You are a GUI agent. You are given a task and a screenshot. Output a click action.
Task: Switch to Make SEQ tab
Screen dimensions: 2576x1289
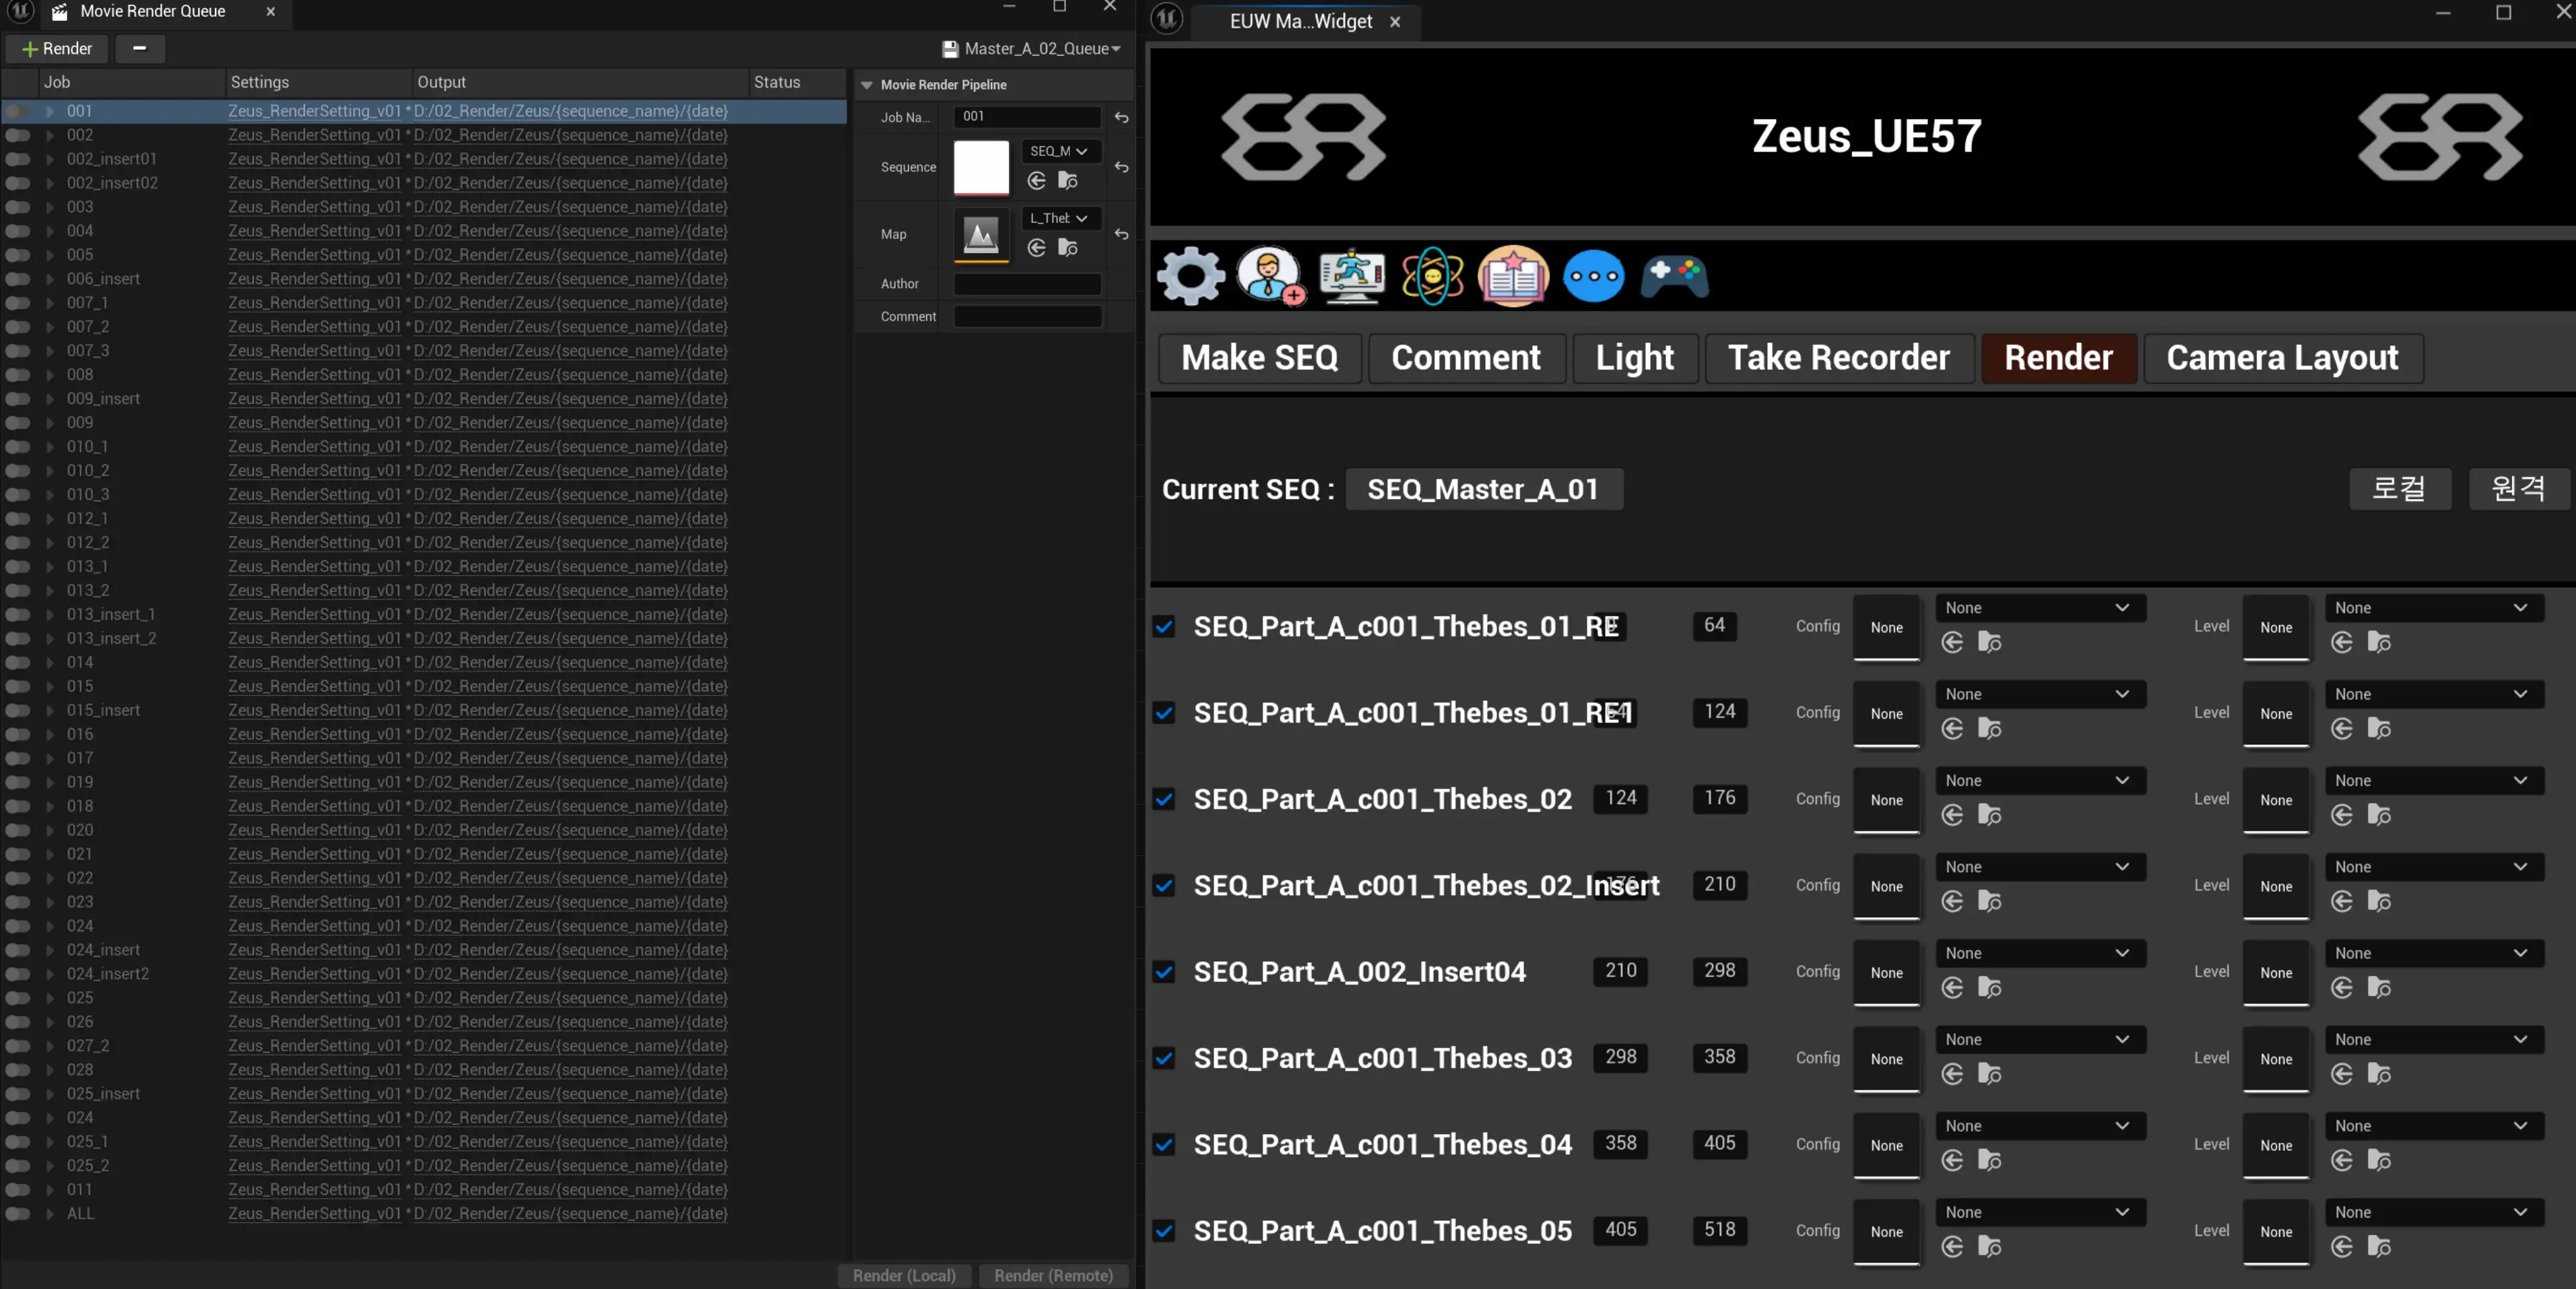coord(1260,358)
